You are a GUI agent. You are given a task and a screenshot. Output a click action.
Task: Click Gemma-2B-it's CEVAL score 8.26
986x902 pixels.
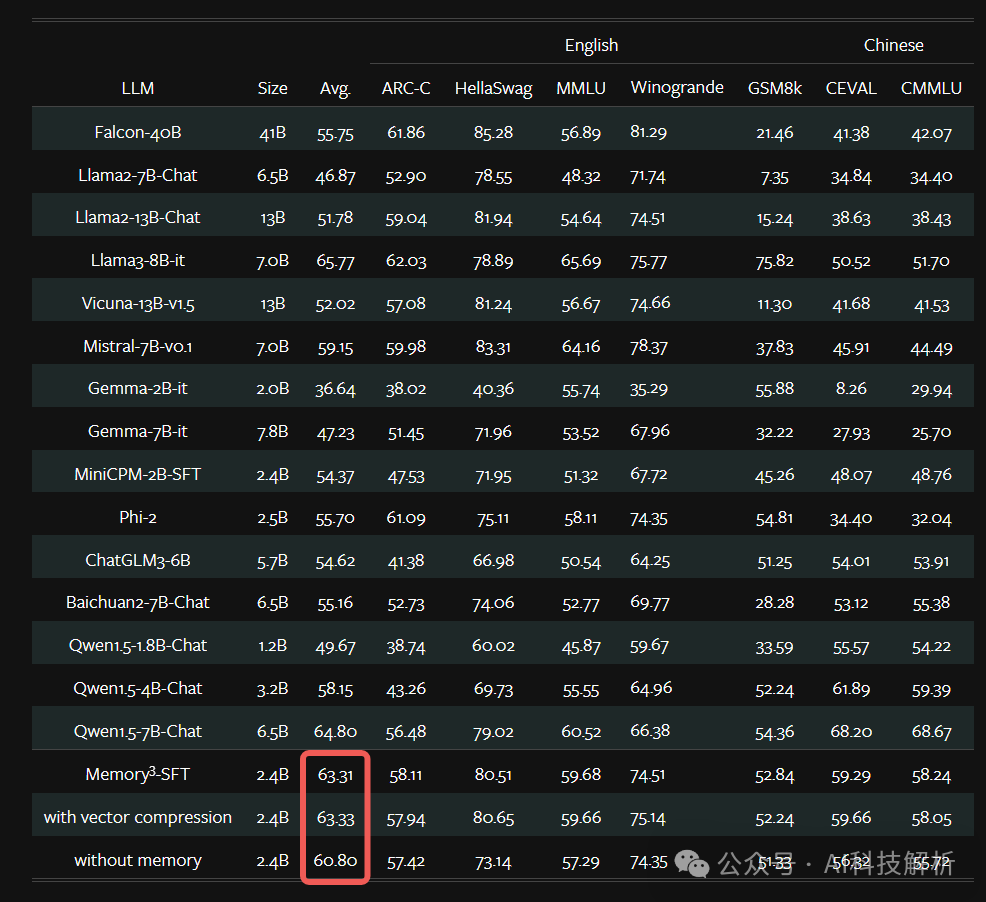click(851, 389)
